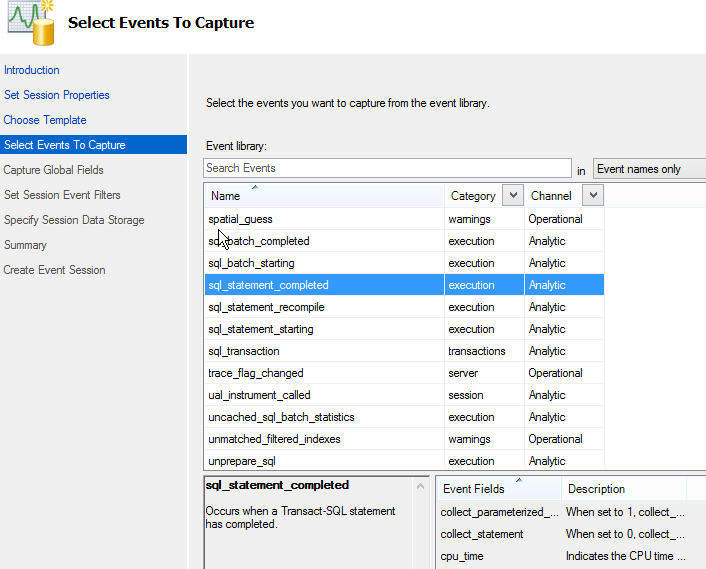Viewport: 706px width, 569px height.
Task: Open the Channel column filter dropdown
Action: tap(592, 196)
